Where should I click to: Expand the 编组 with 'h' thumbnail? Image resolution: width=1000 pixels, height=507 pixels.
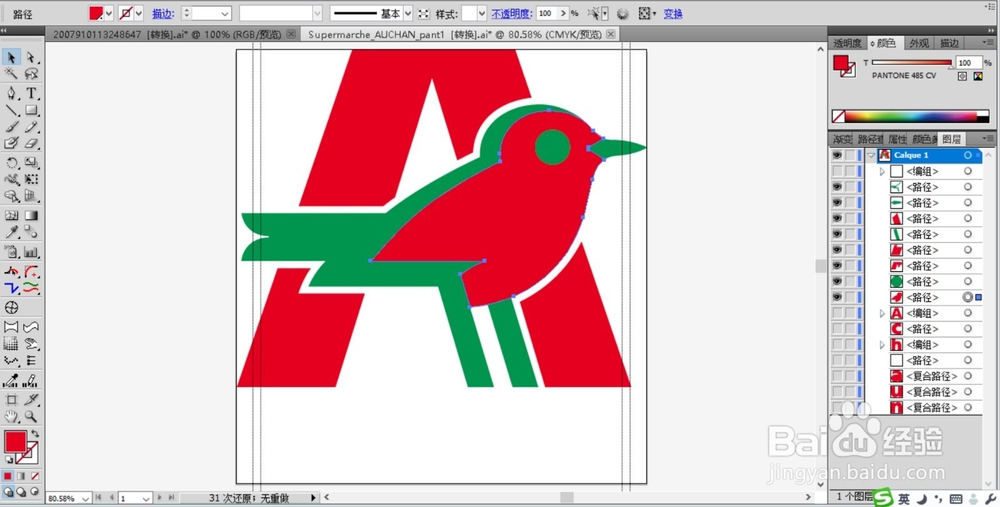[x=883, y=344]
